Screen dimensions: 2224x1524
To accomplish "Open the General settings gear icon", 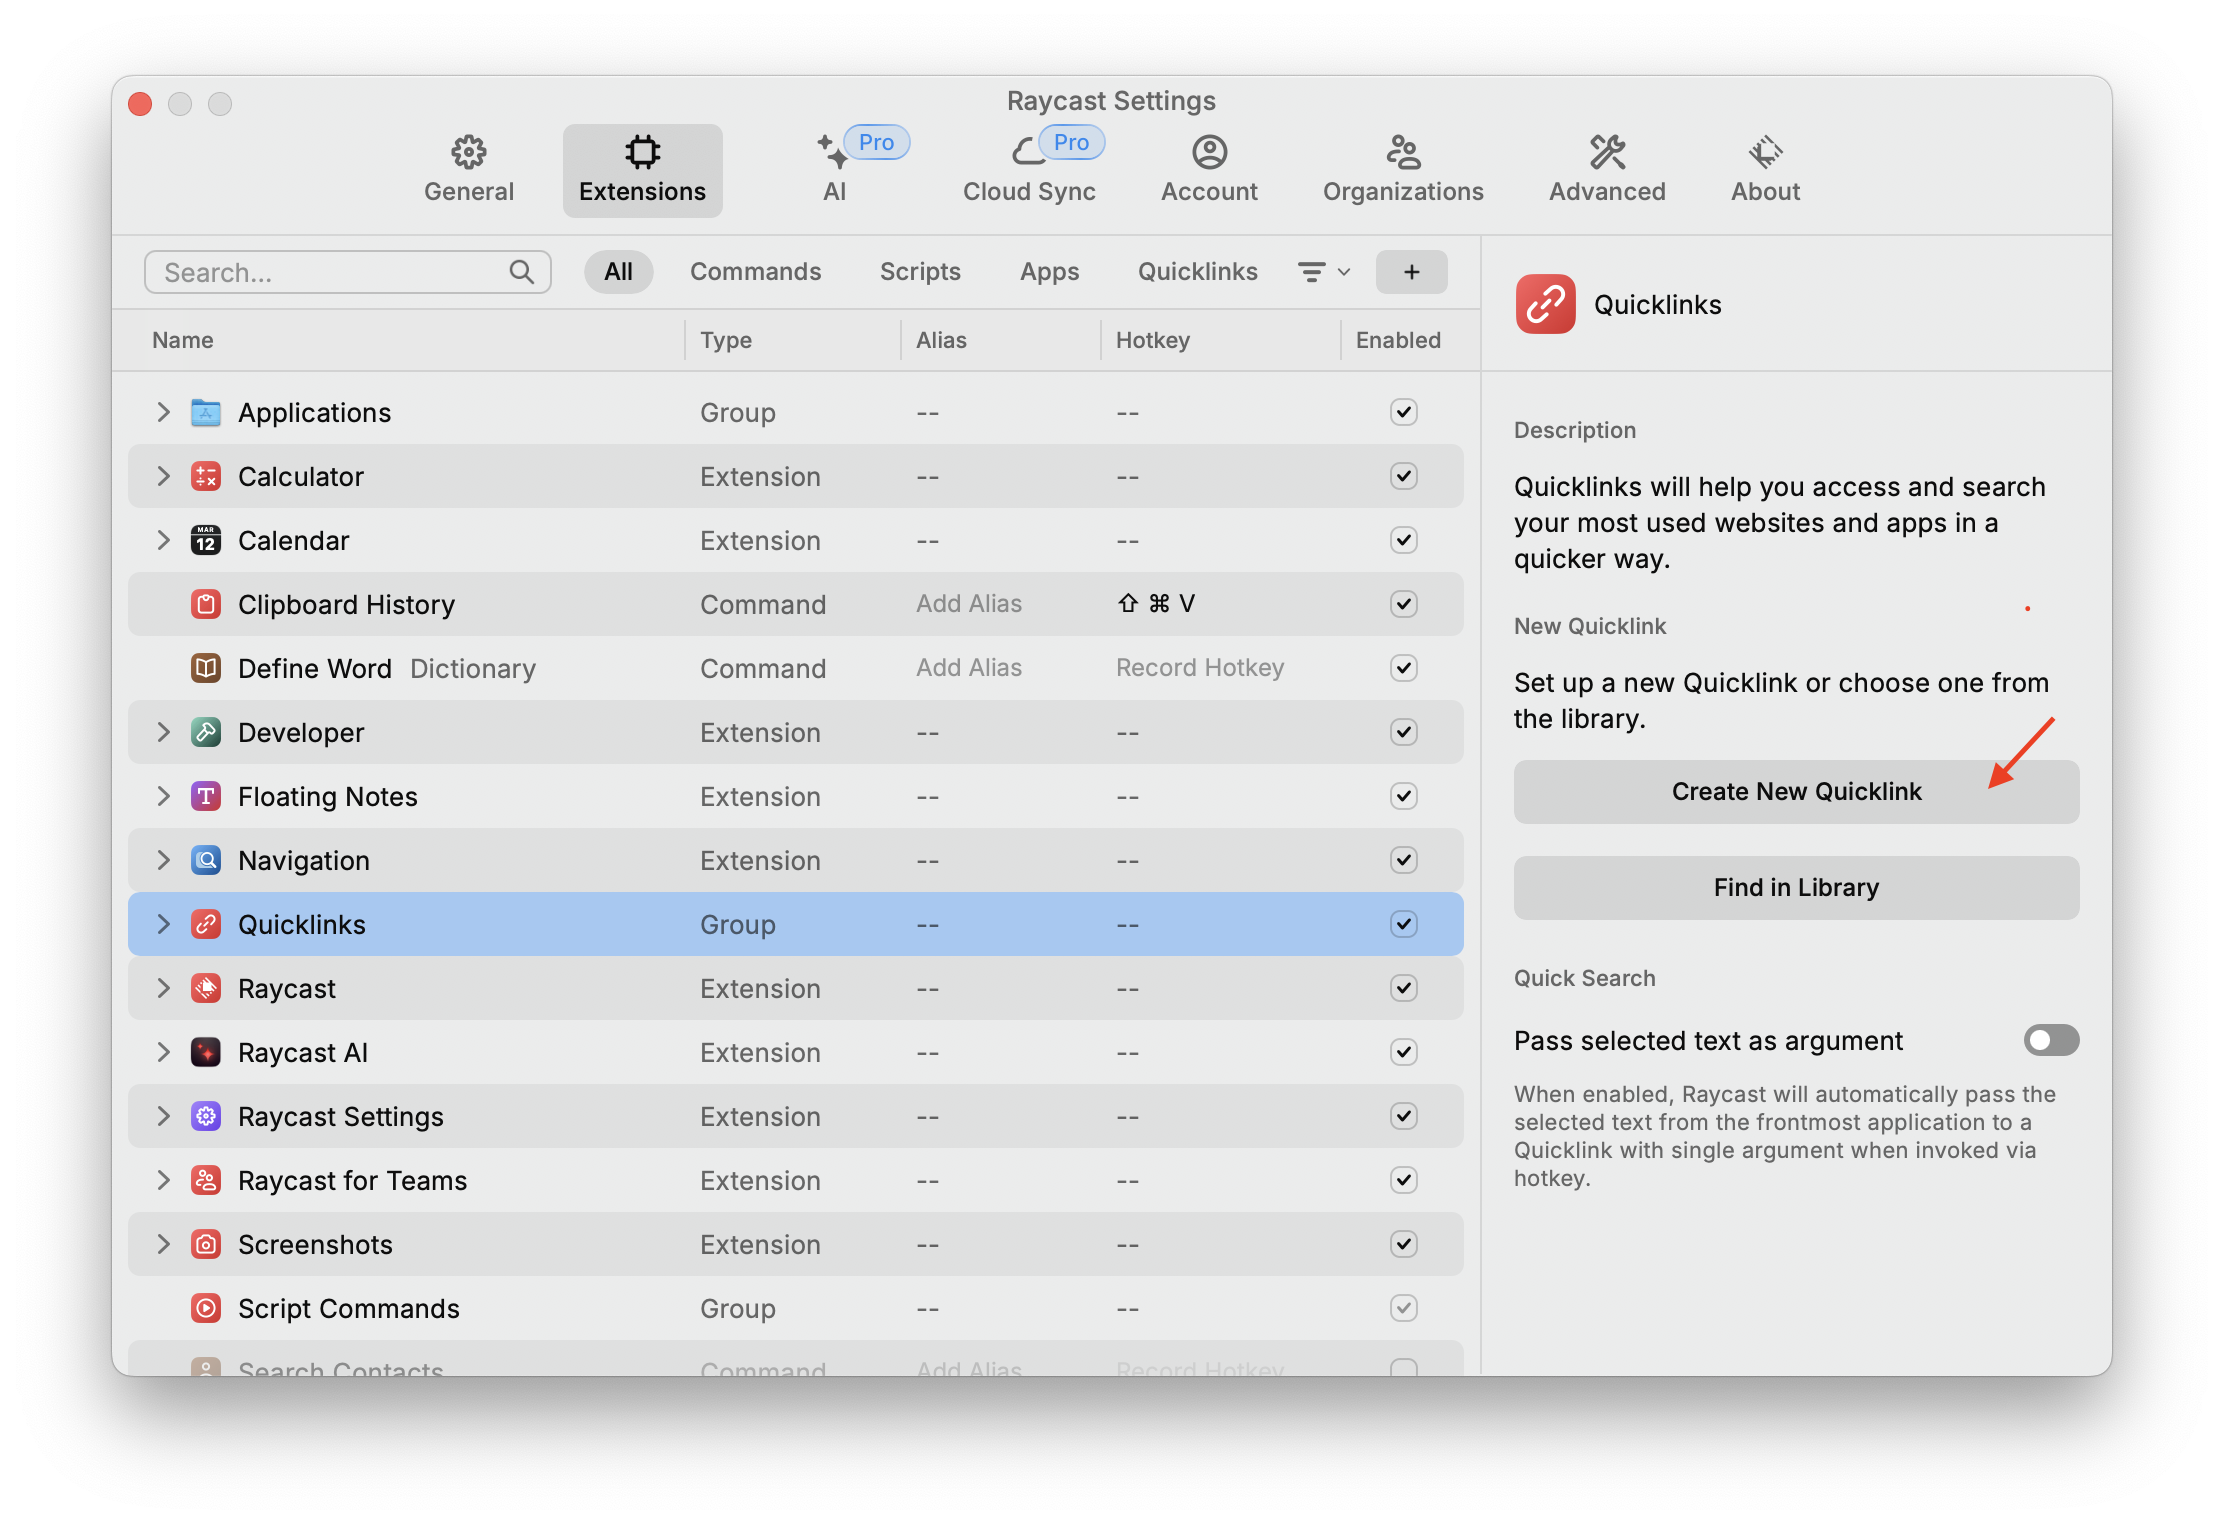I will coord(468,153).
